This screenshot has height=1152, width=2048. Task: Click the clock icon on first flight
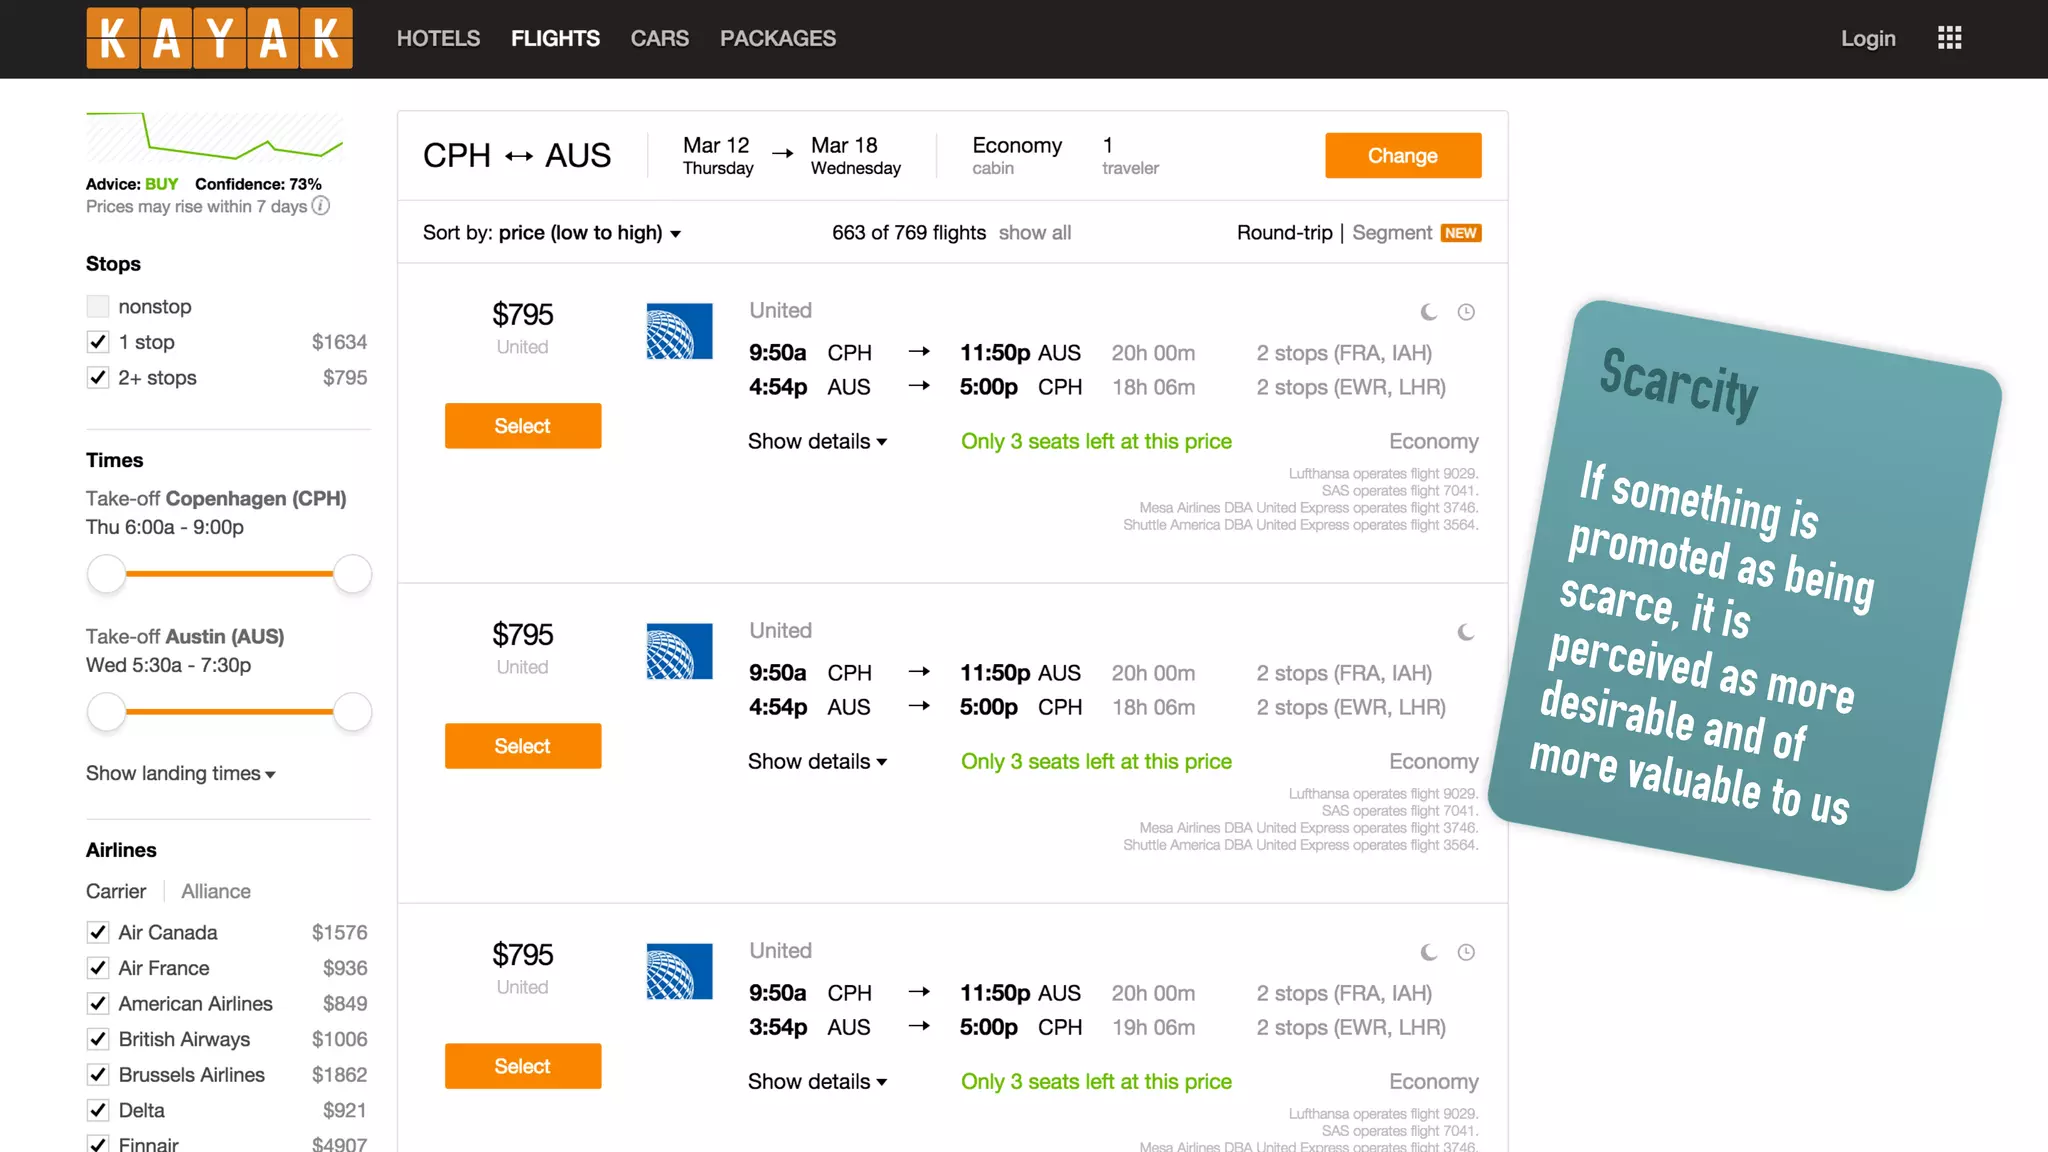1466,312
